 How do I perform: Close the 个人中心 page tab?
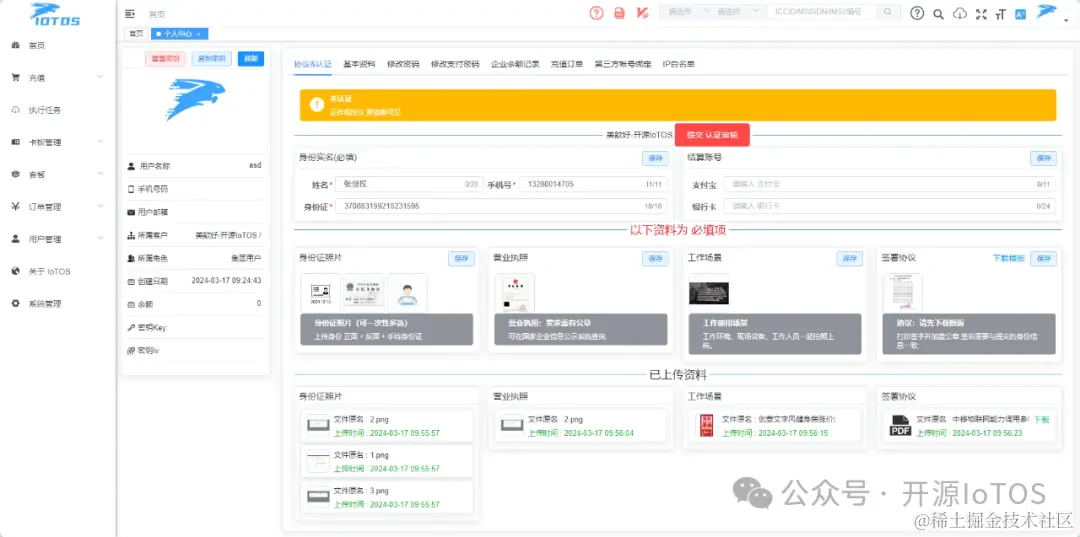(199, 34)
